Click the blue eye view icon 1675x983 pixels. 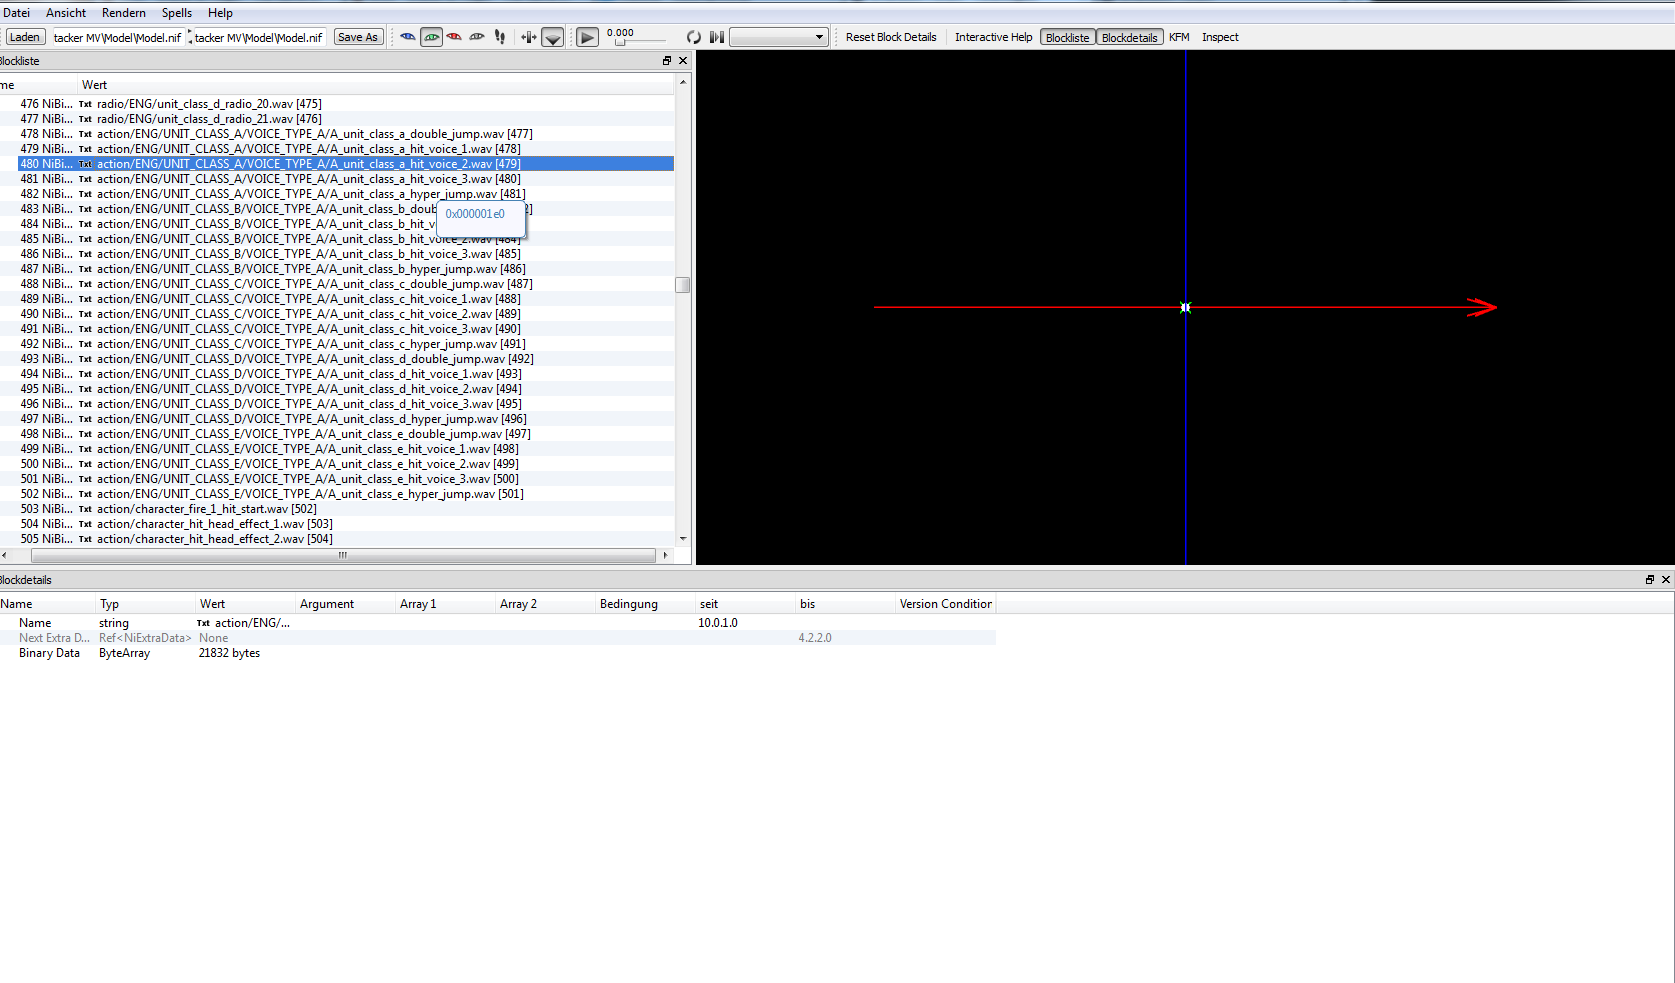[x=408, y=37]
